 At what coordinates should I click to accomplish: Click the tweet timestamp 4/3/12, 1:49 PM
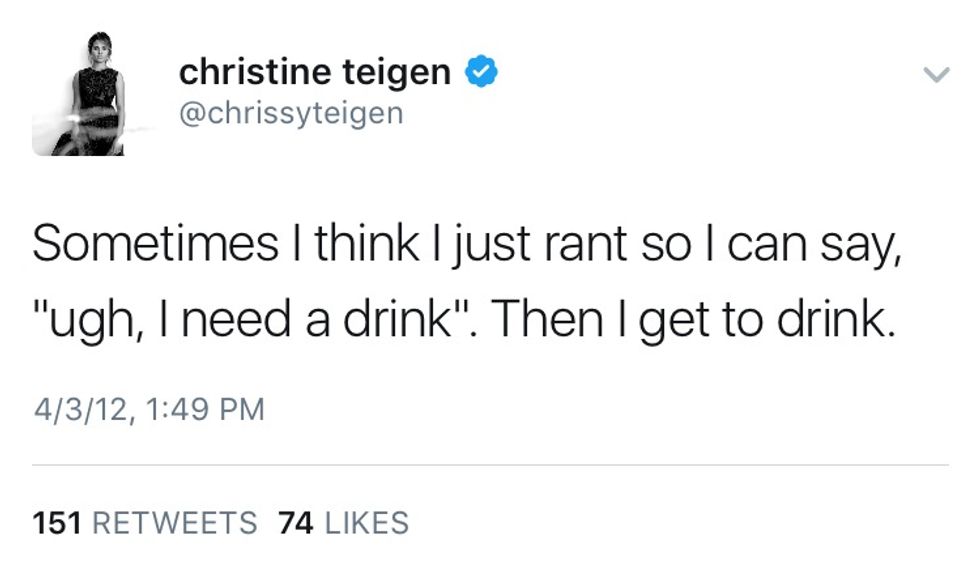[x=148, y=409]
